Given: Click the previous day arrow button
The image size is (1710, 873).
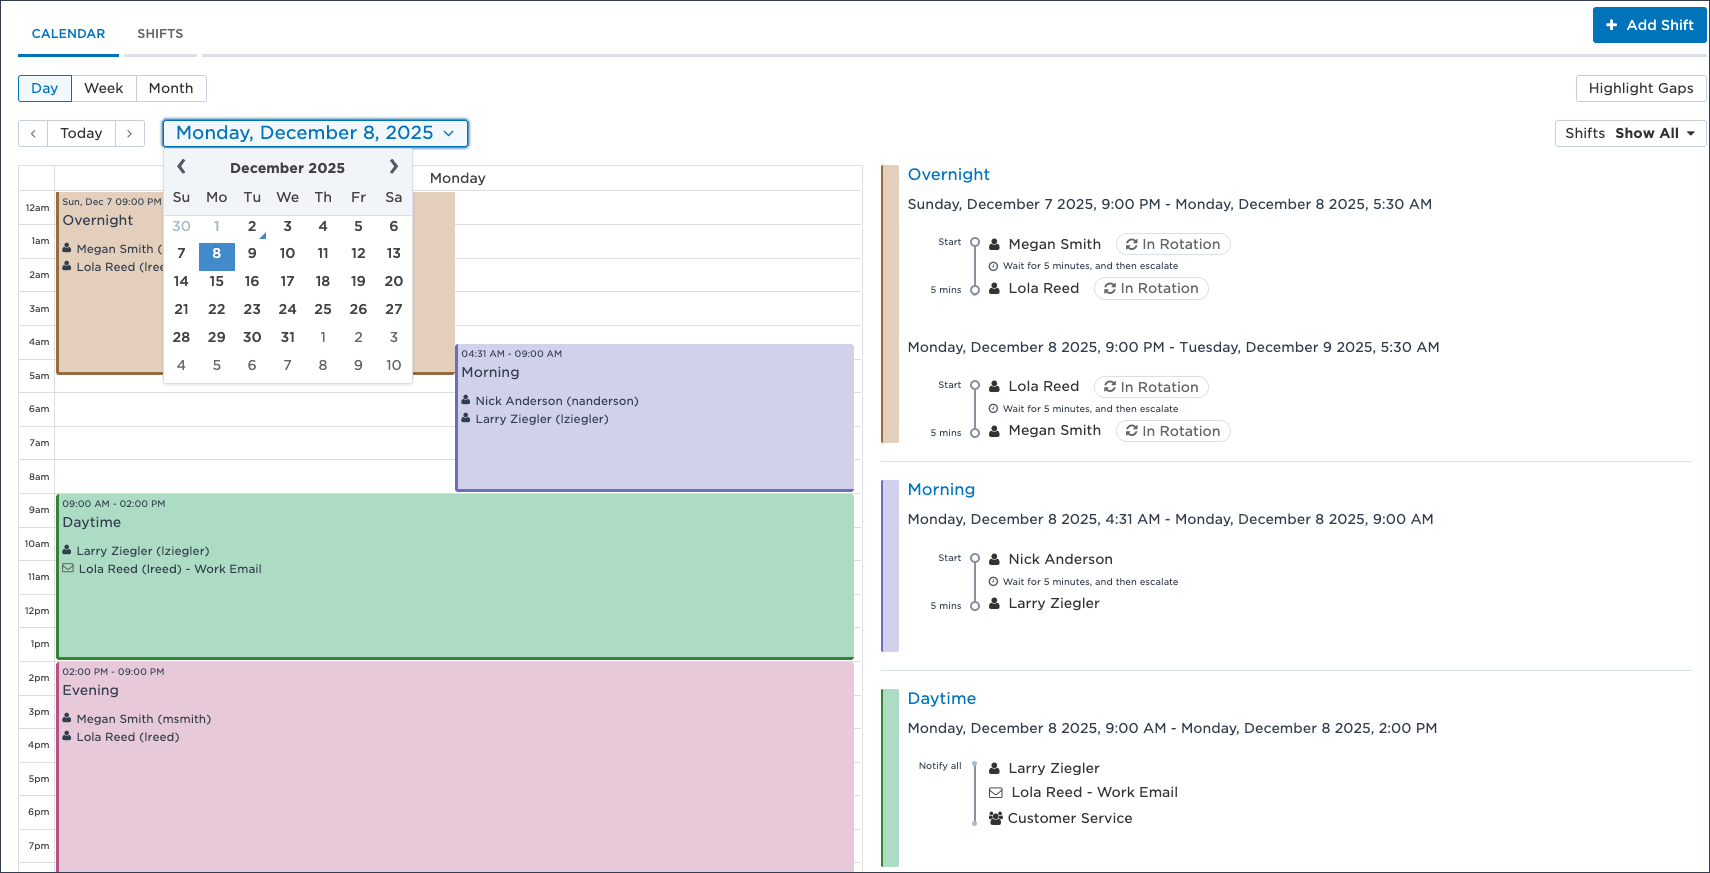Looking at the screenshot, I should 33,133.
